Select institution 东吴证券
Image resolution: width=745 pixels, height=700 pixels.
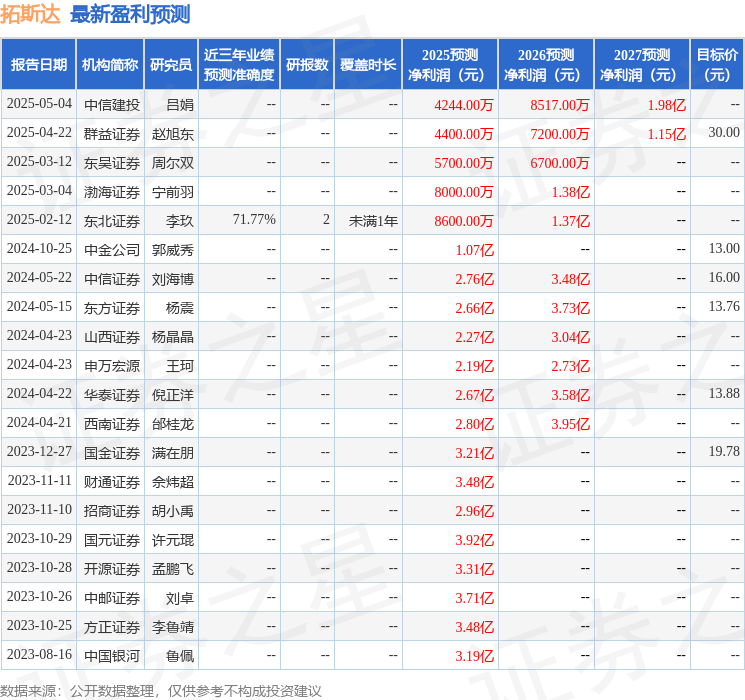click(112, 163)
